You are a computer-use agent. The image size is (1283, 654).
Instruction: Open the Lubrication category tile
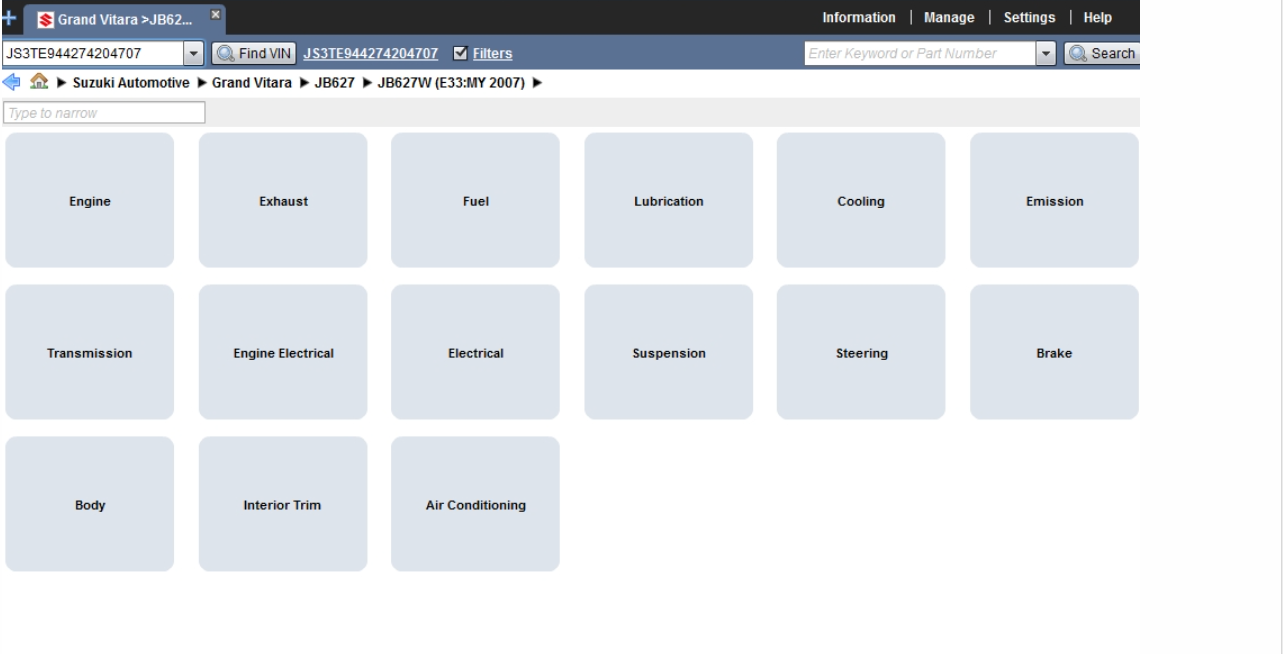[x=669, y=201]
